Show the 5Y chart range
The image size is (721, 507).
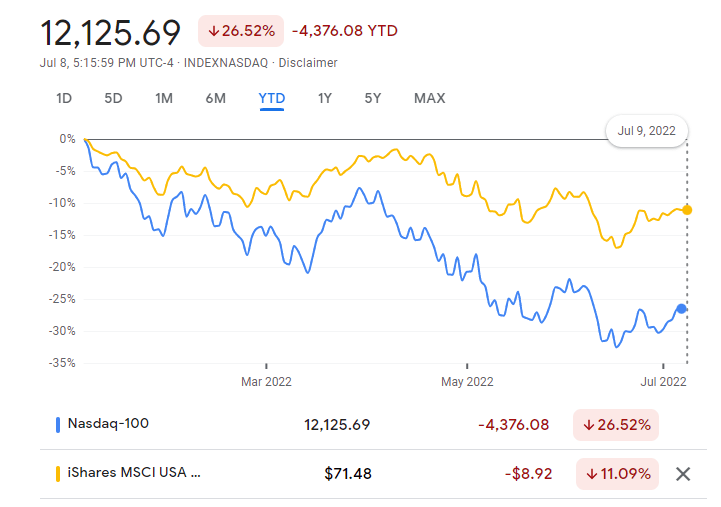pyautogui.click(x=373, y=98)
